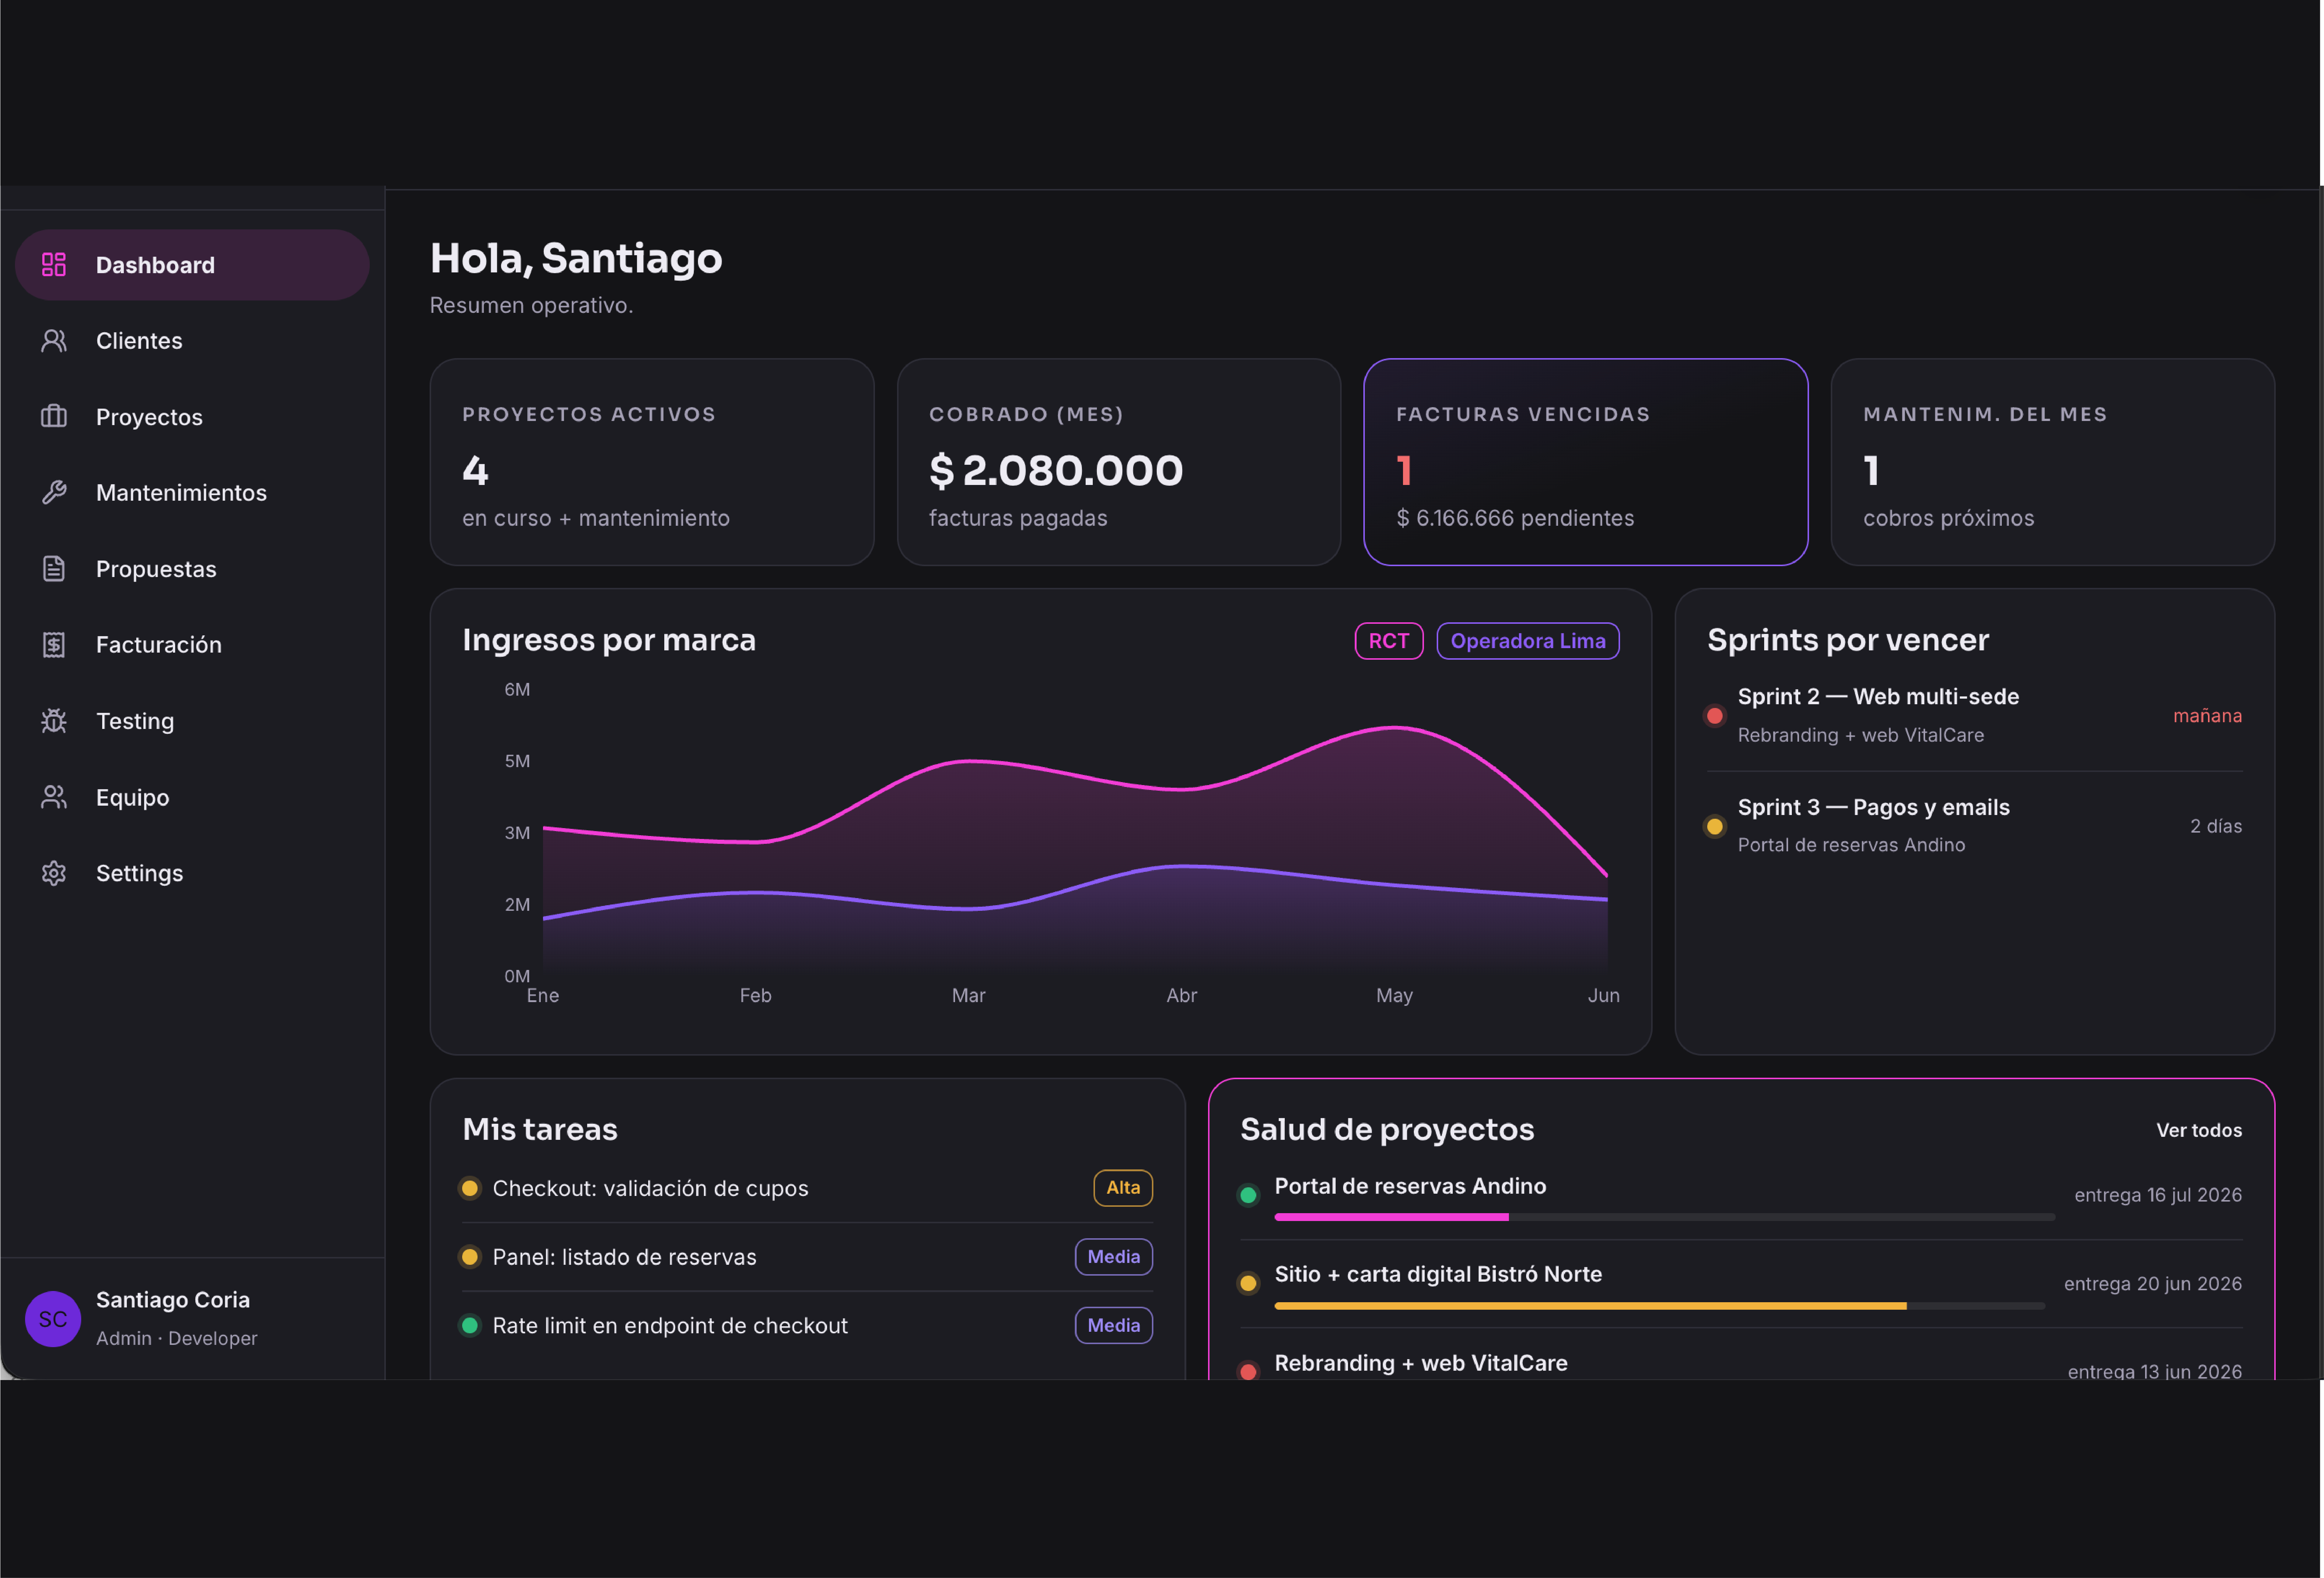
Task: Toggle the RCT series in chart
Action: click(x=1388, y=641)
